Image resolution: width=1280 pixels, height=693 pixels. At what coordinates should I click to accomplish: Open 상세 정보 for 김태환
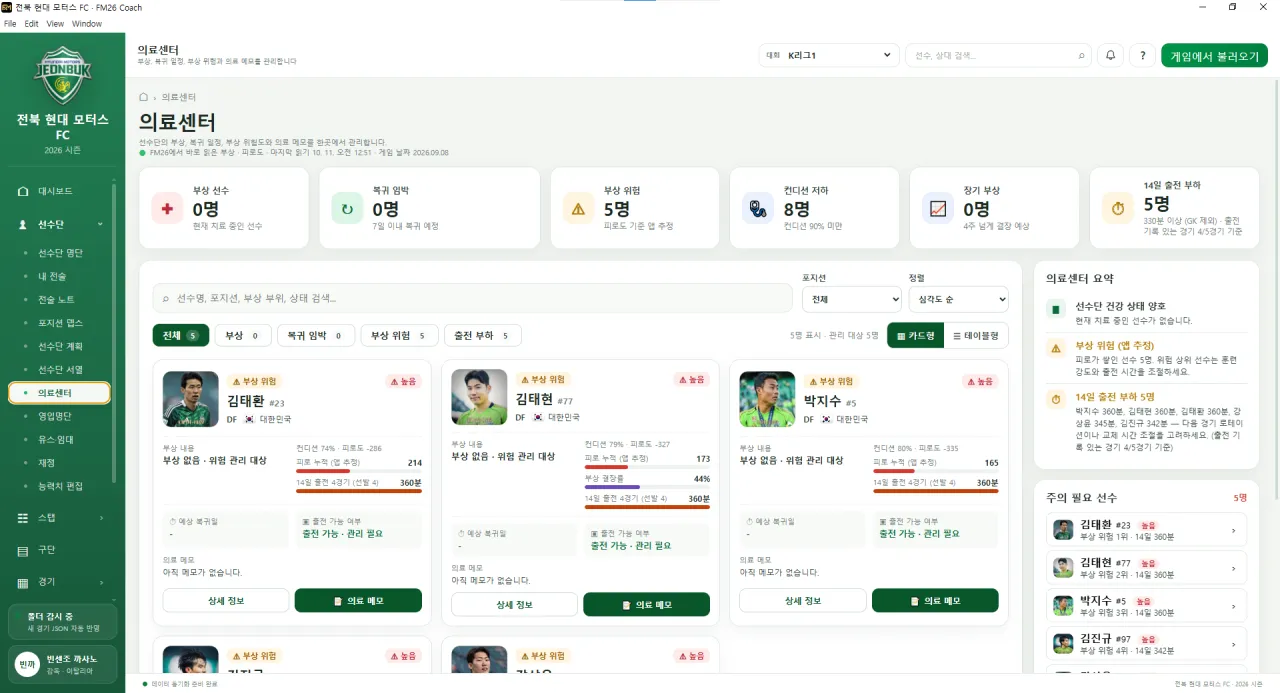click(x=226, y=601)
